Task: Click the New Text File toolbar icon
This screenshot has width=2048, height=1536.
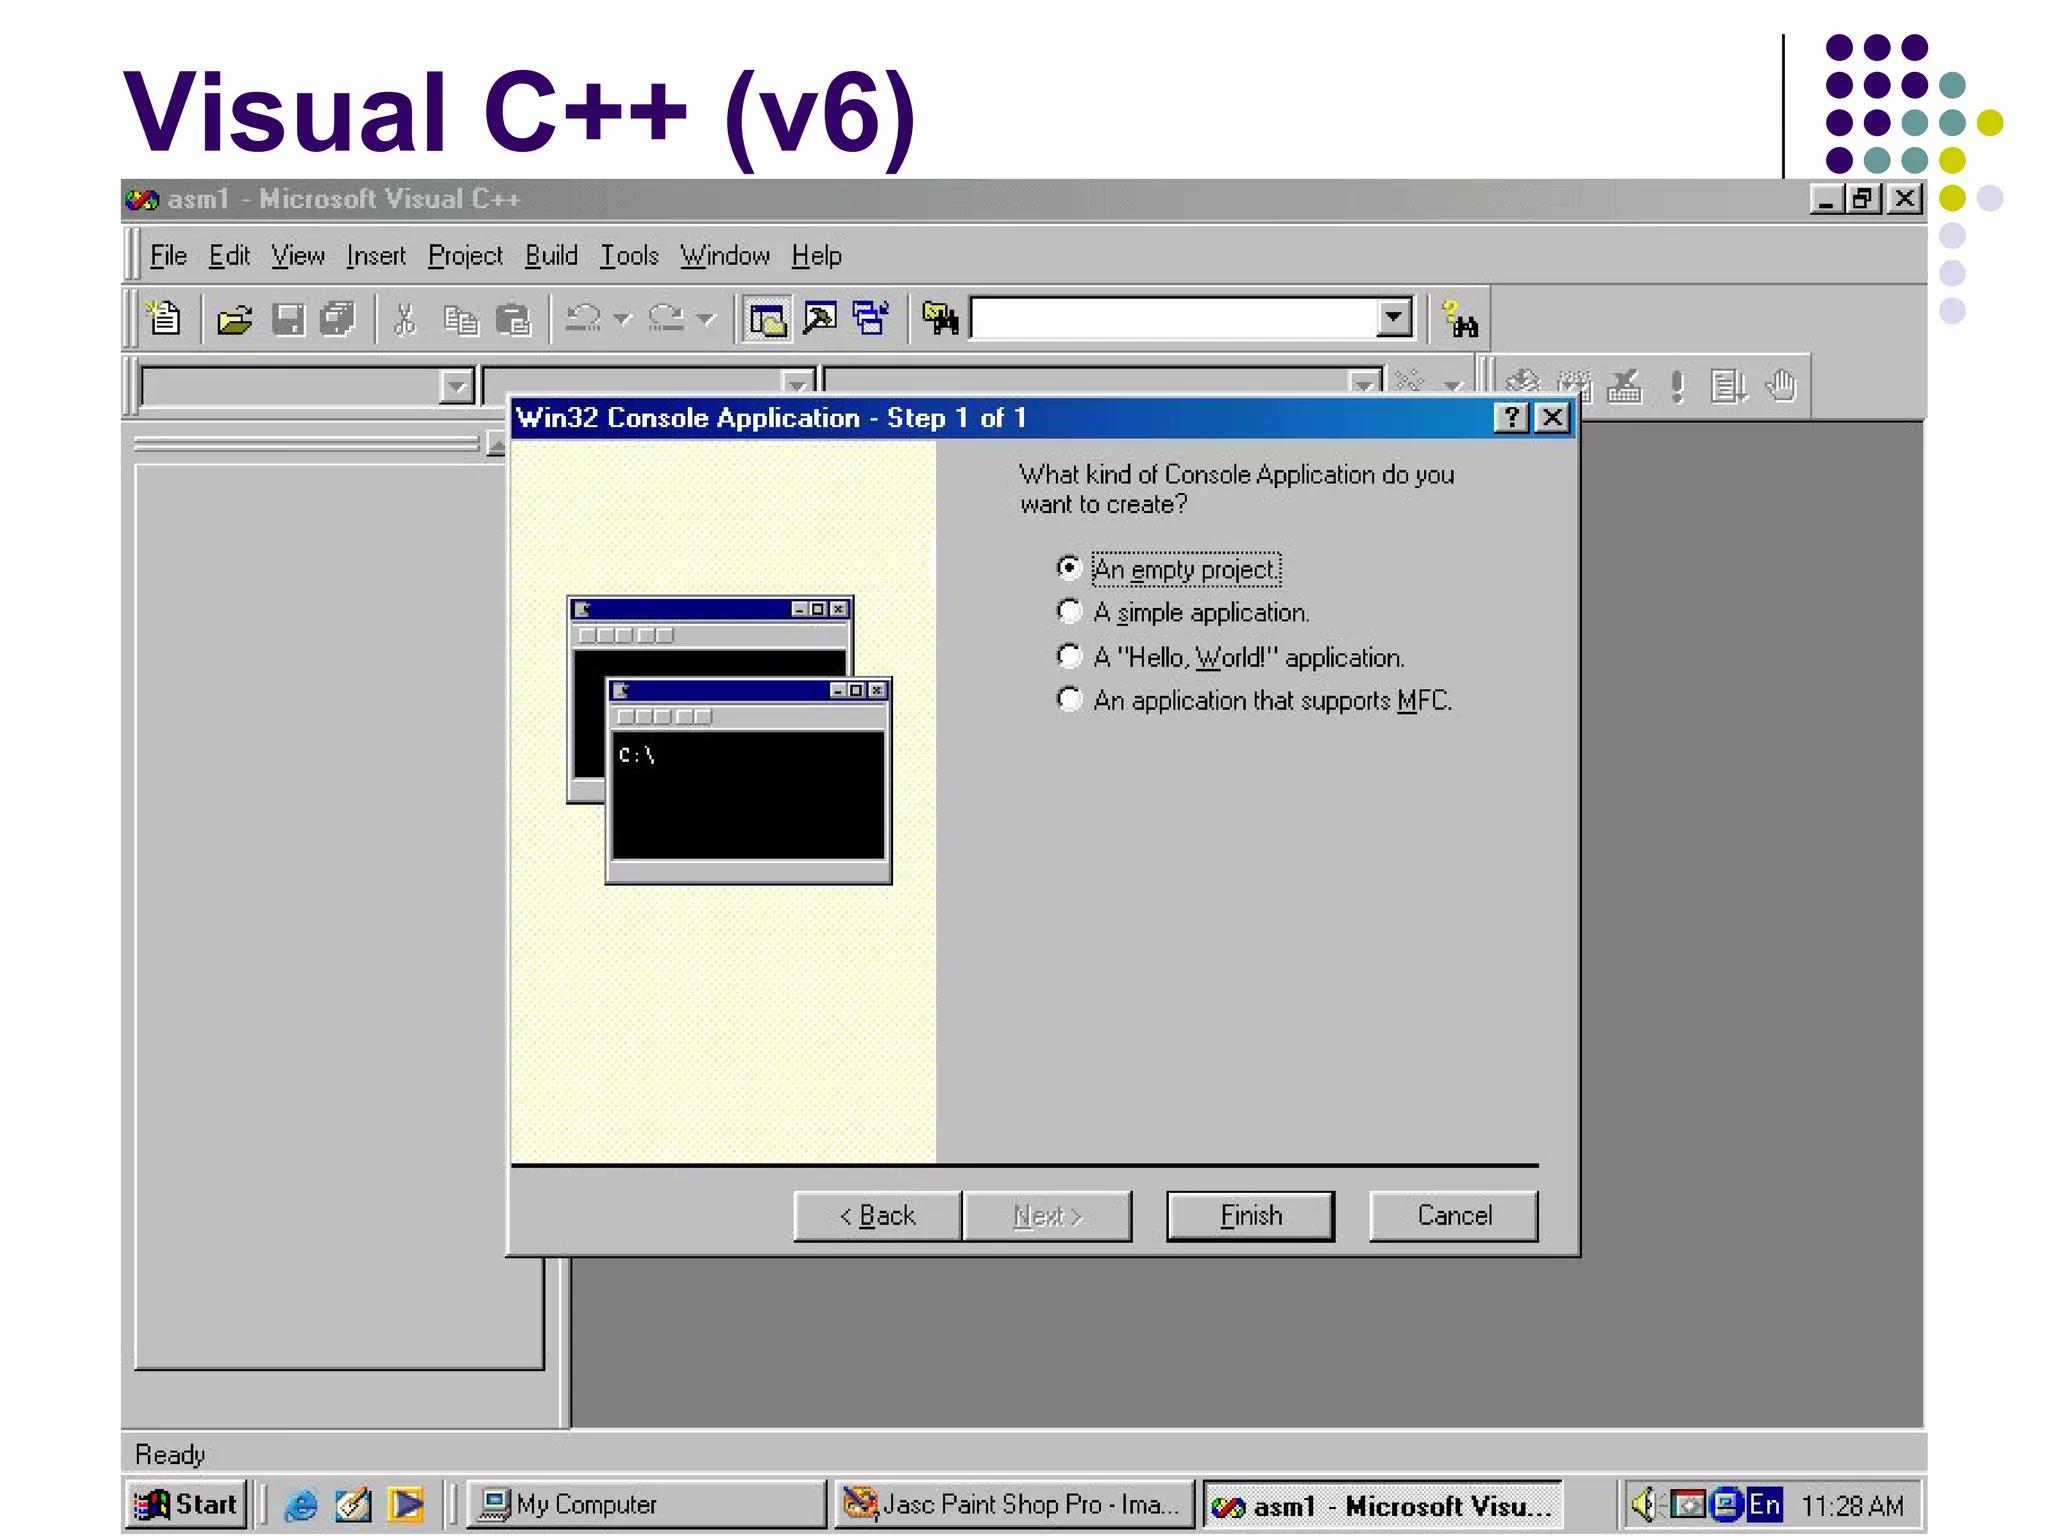Action: (163, 319)
